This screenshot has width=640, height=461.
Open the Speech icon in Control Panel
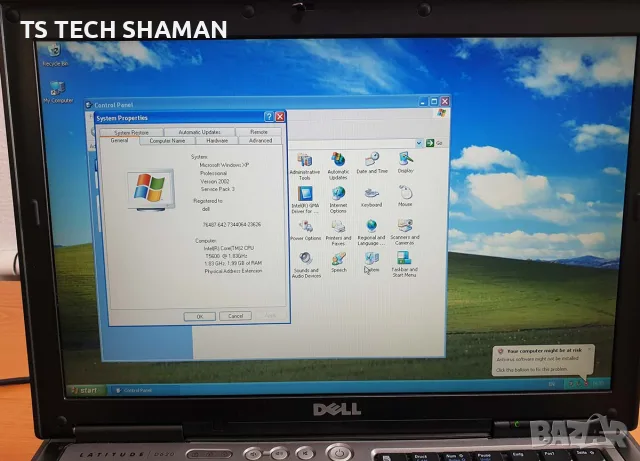[x=339, y=263]
